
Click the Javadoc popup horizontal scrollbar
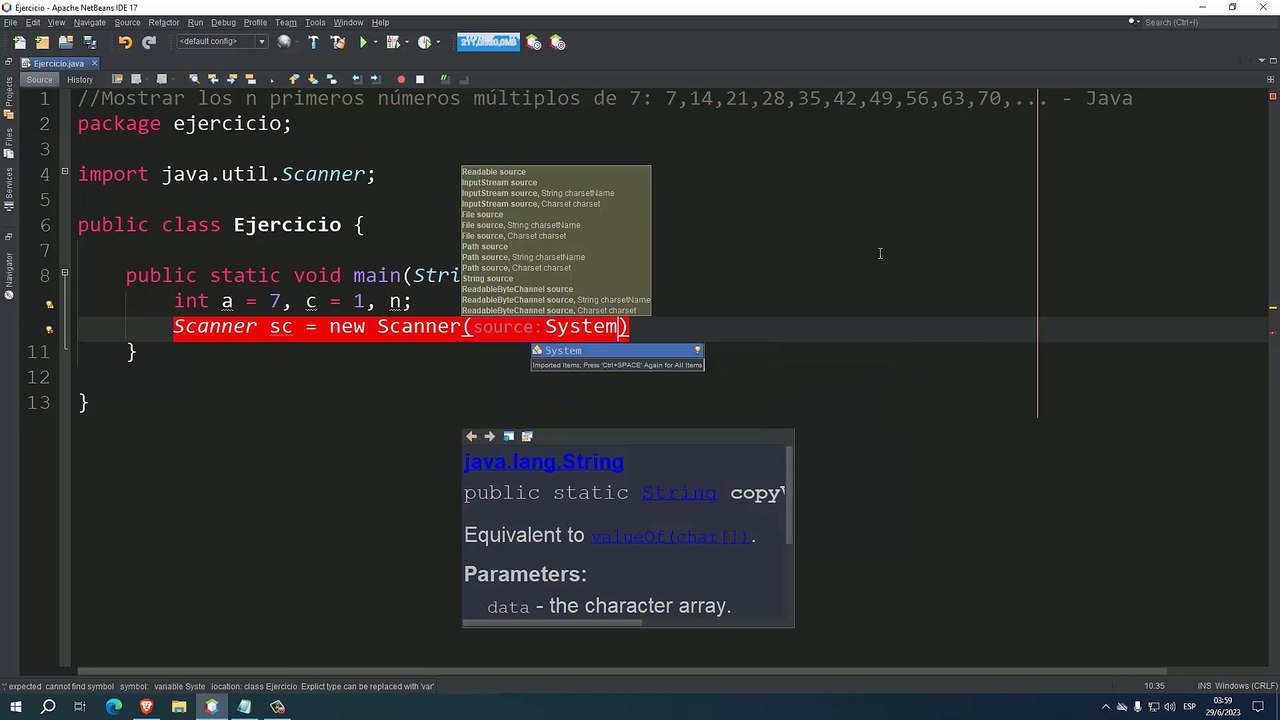pos(553,622)
